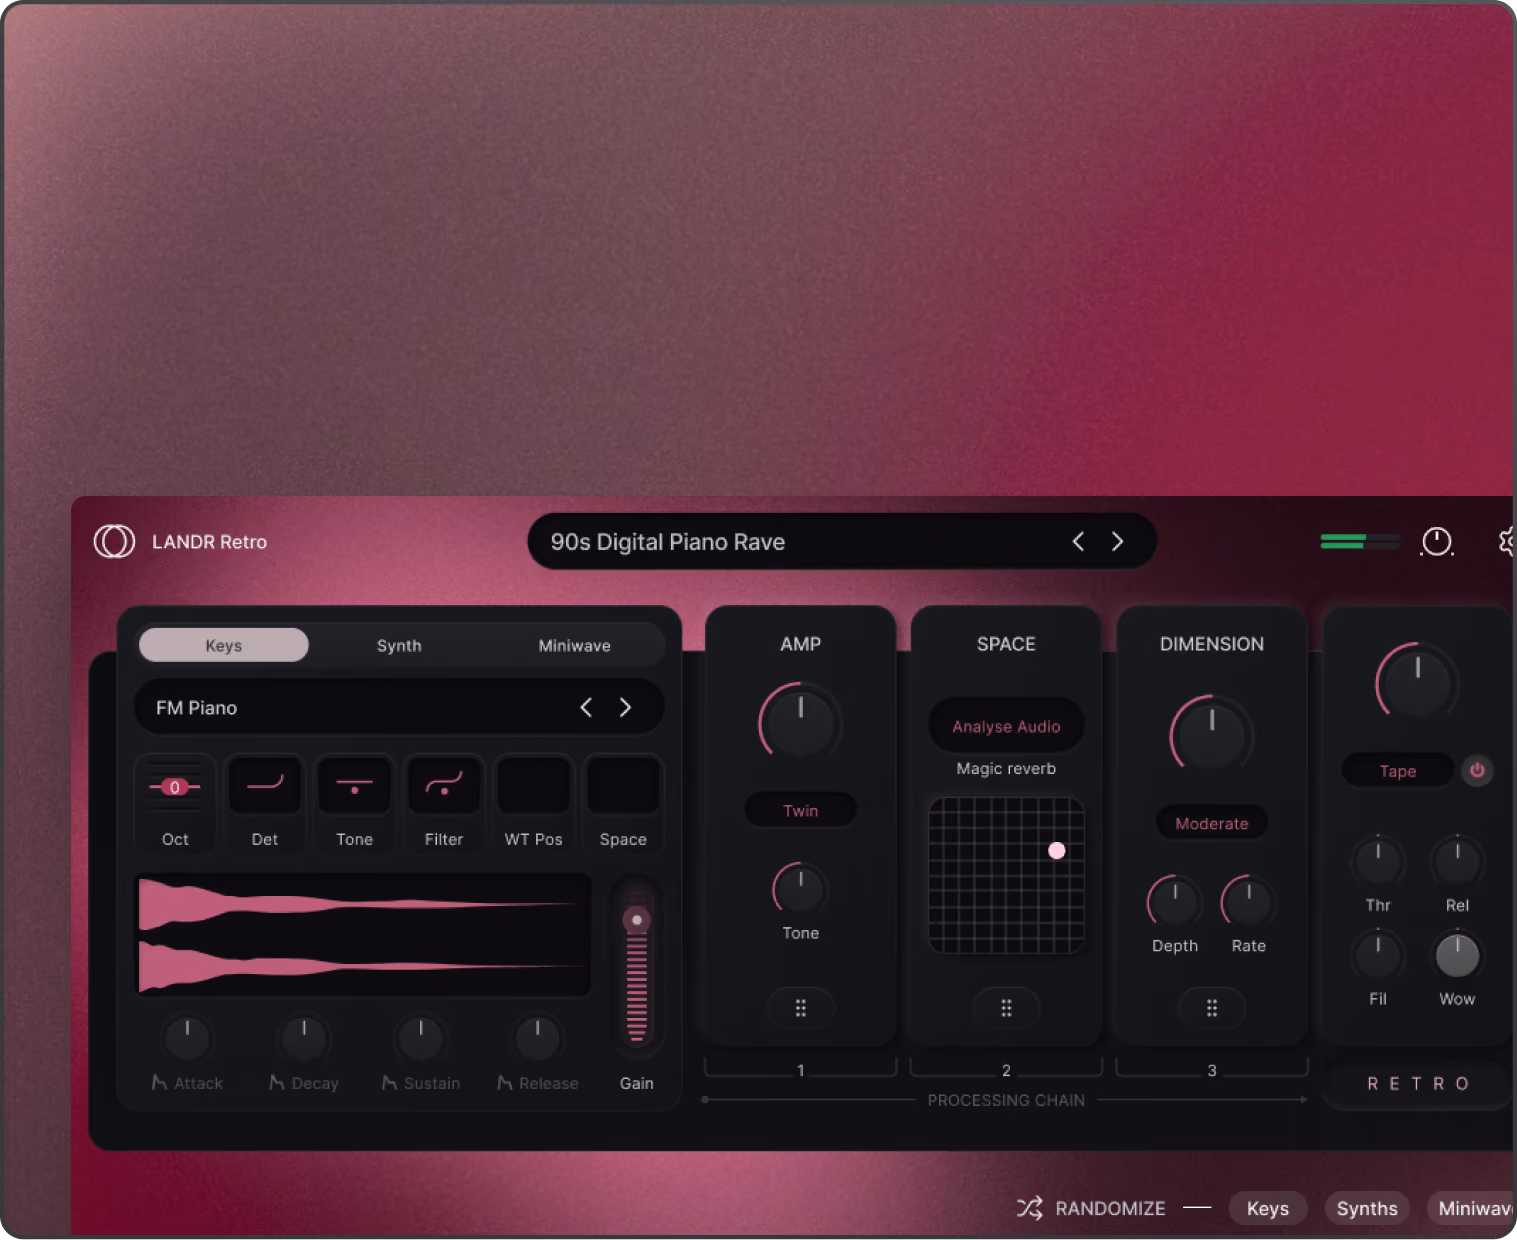The image size is (1517, 1240).
Task: Click the Decay knob
Action: pos(304,1038)
